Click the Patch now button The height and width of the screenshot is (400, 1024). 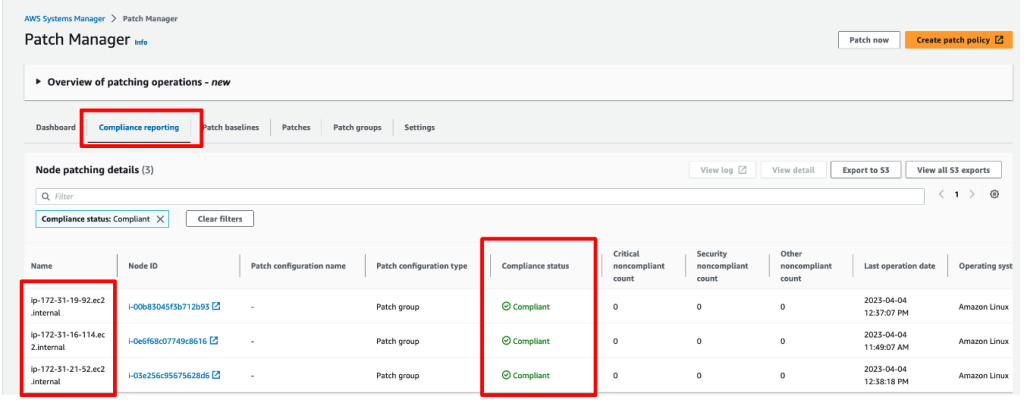point(869,40)
